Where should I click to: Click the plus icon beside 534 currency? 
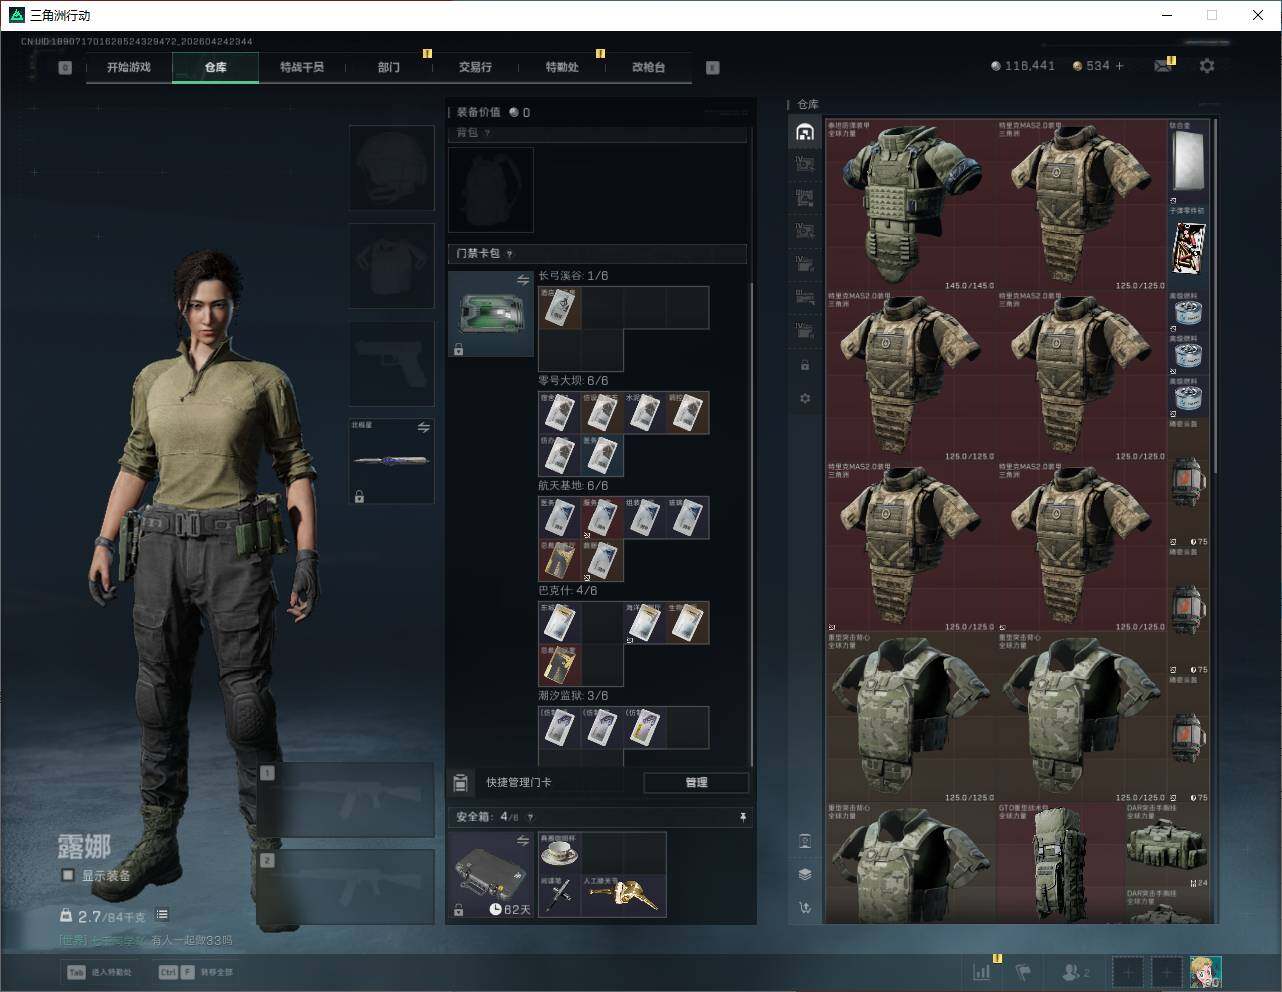1119,66
